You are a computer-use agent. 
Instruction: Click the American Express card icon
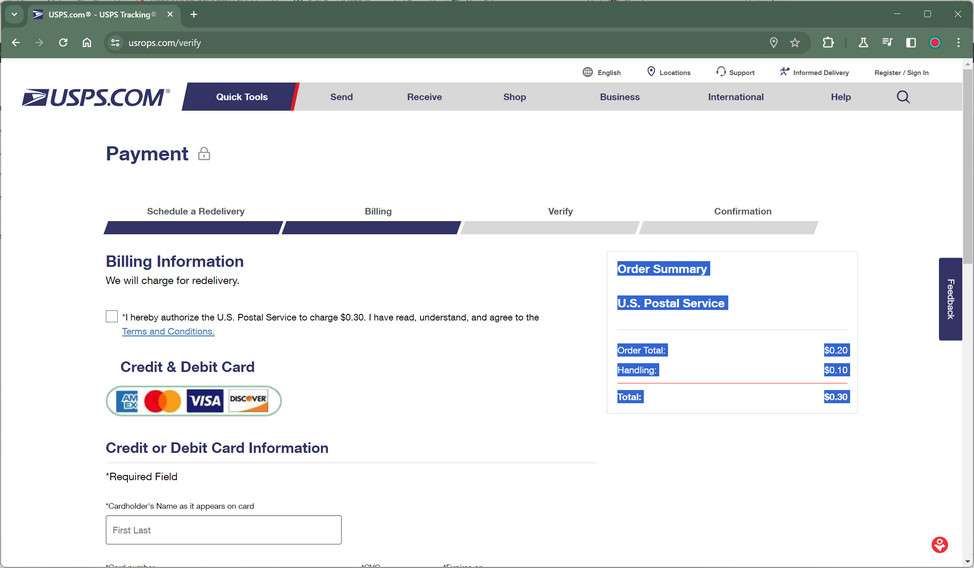(x=127, y=401)
